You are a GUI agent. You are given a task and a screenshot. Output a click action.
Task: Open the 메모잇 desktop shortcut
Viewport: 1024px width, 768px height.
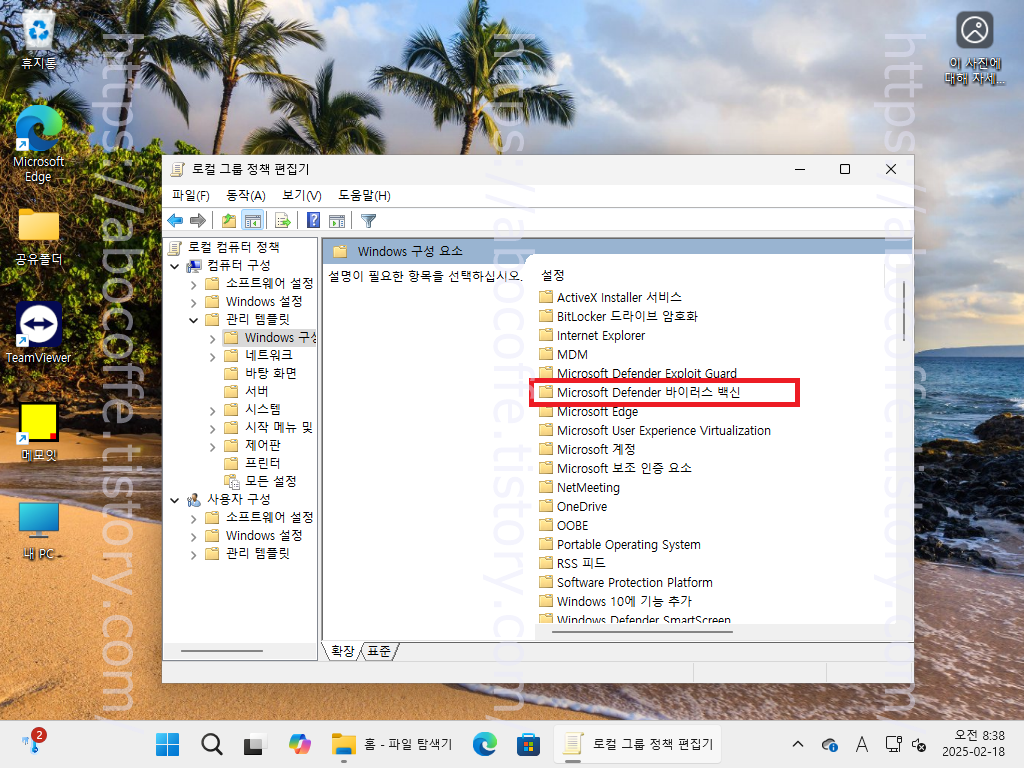click(39, 432)
